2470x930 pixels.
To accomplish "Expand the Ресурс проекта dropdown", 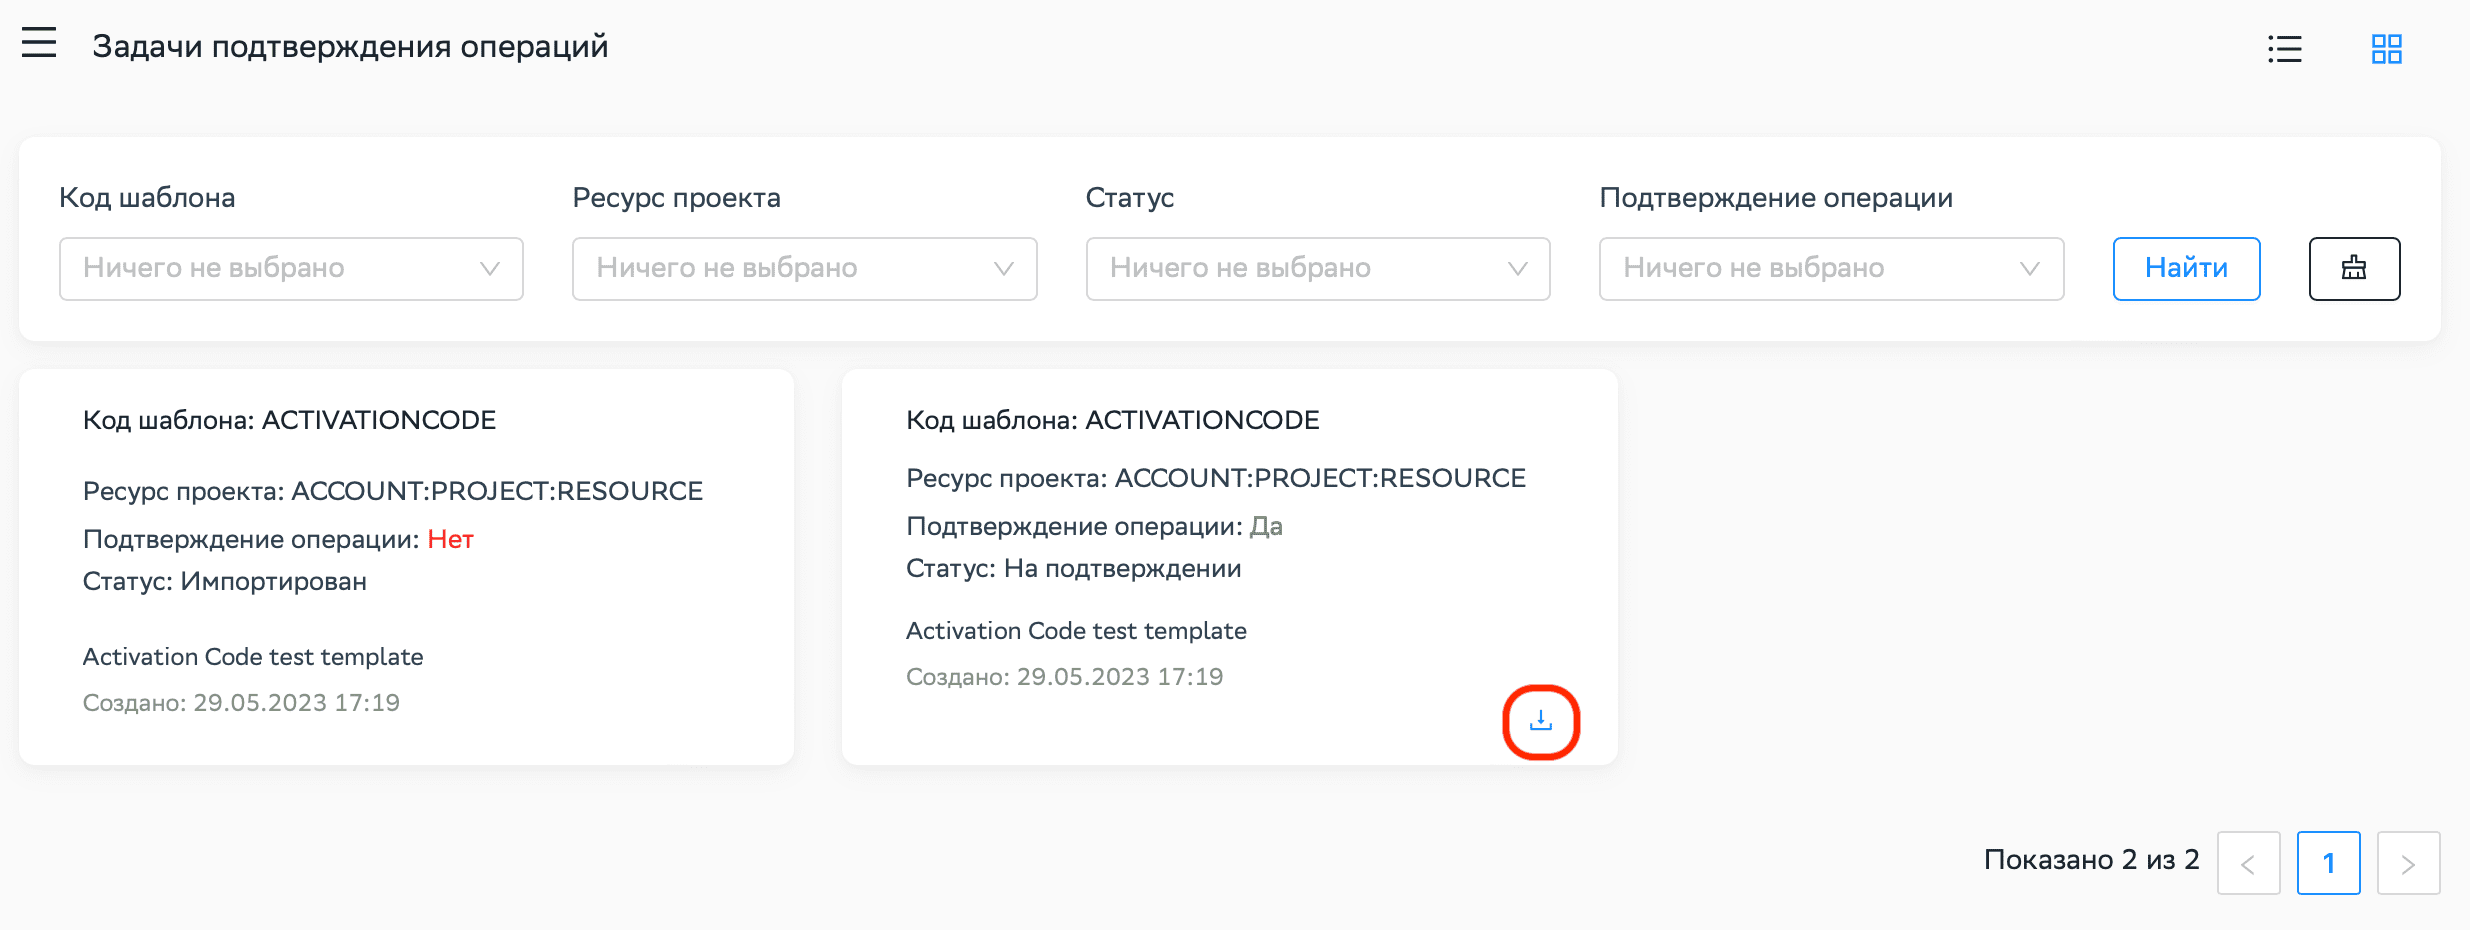I will 803,268.
